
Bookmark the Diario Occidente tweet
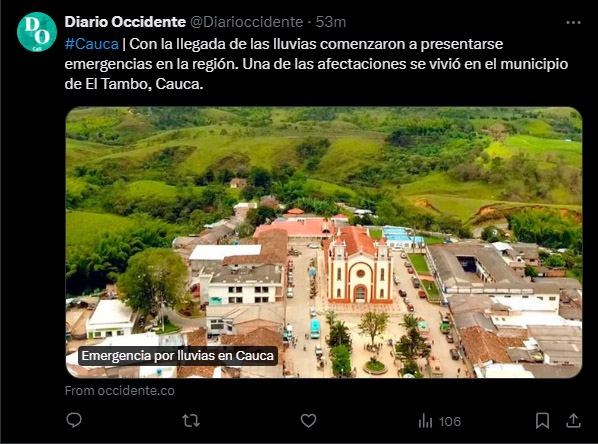(x=542, y=421)
